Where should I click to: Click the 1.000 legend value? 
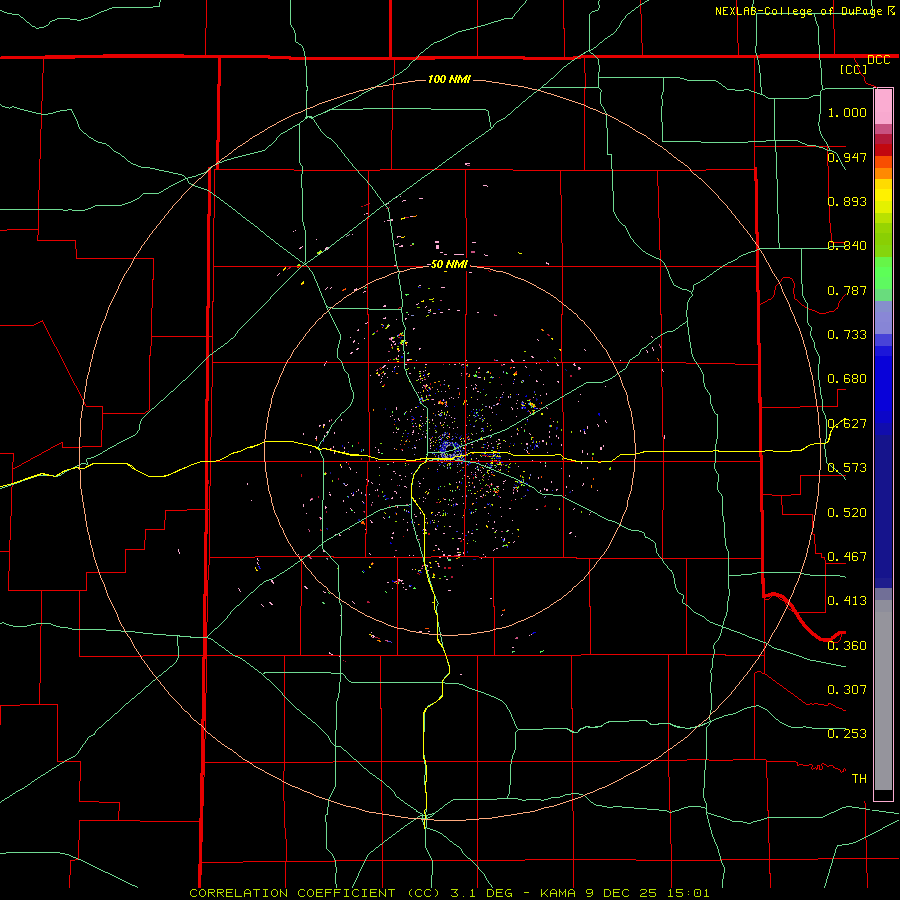coord(847,112)
